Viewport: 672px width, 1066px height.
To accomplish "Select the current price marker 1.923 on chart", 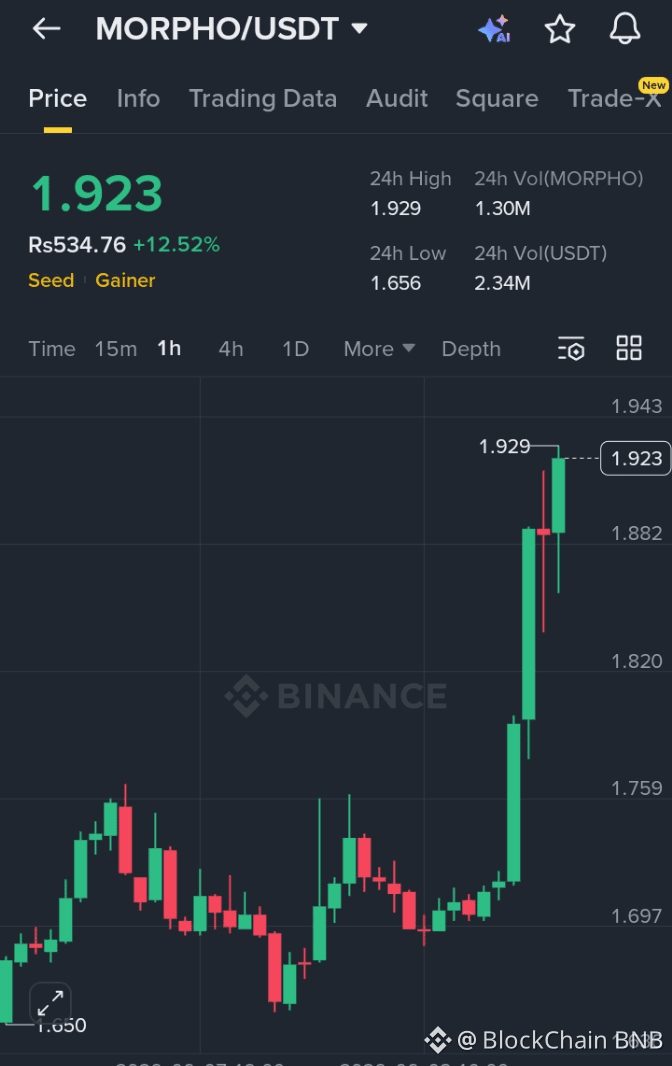I will coord(635,458).
